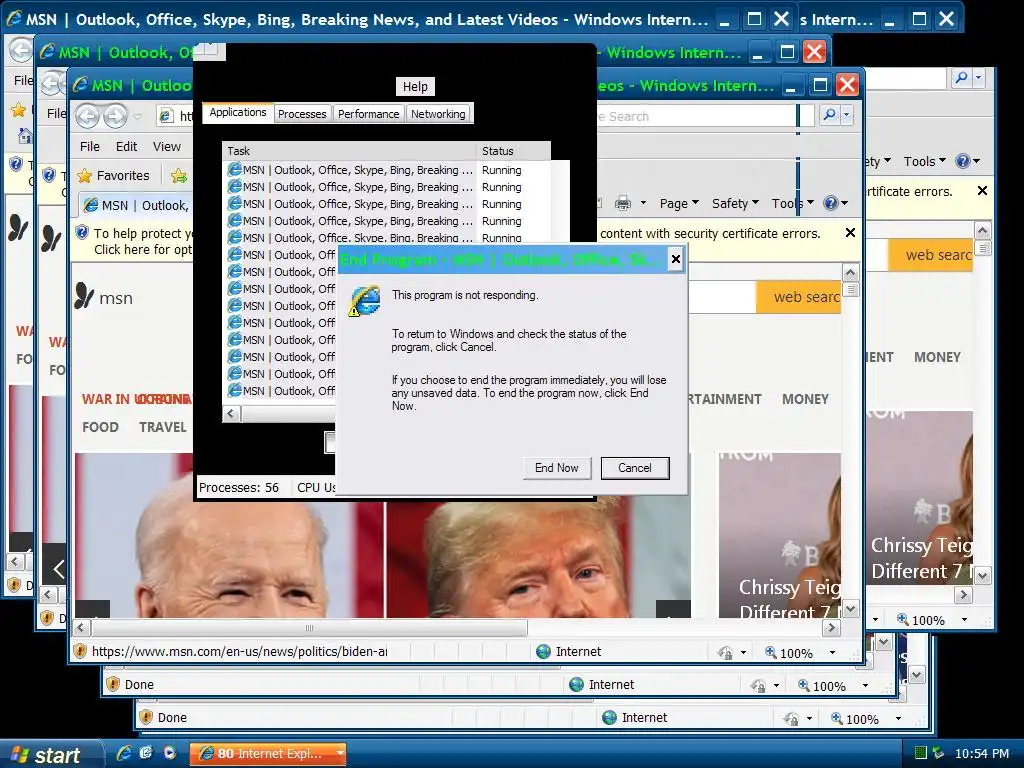The image size is (1024, 768).
Task: Open search provider dropdown in front IE window
Action: coord(846,116)
